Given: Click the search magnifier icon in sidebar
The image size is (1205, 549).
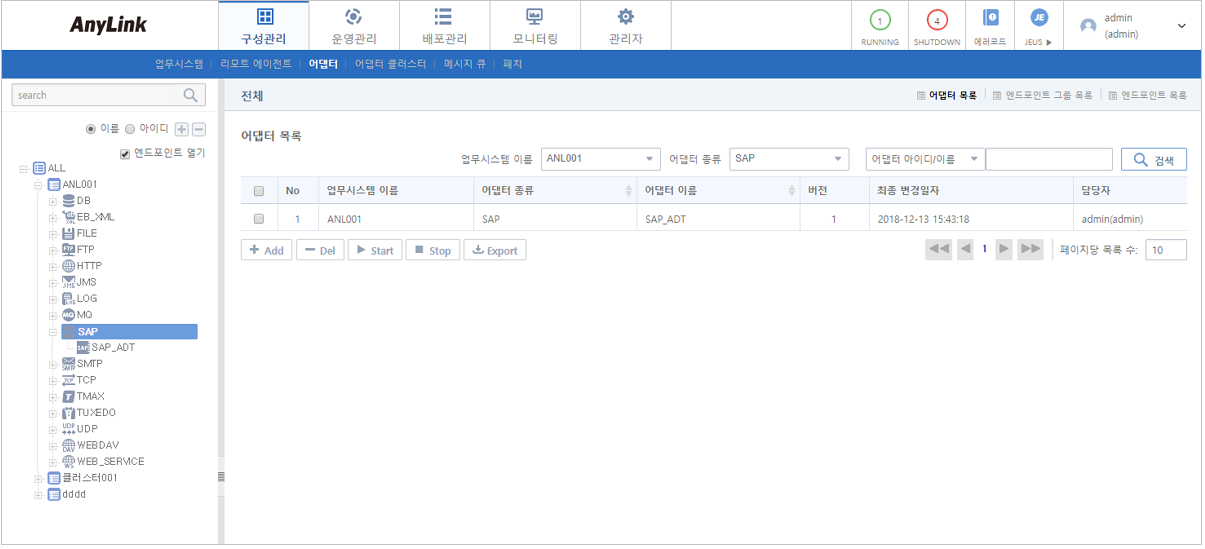Looking at the screenshot, I should (189, 95).
